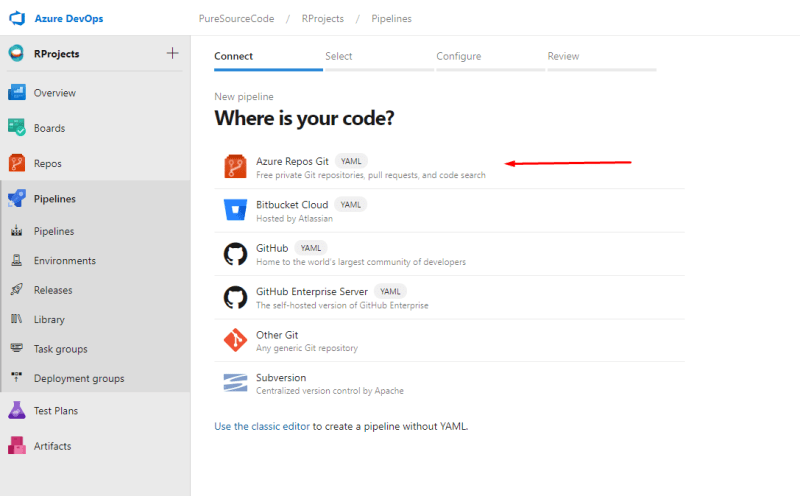Click 'The self-hosted version of GitHub Enterprise' text
The image size is (800, 496).
coord(342,305)
